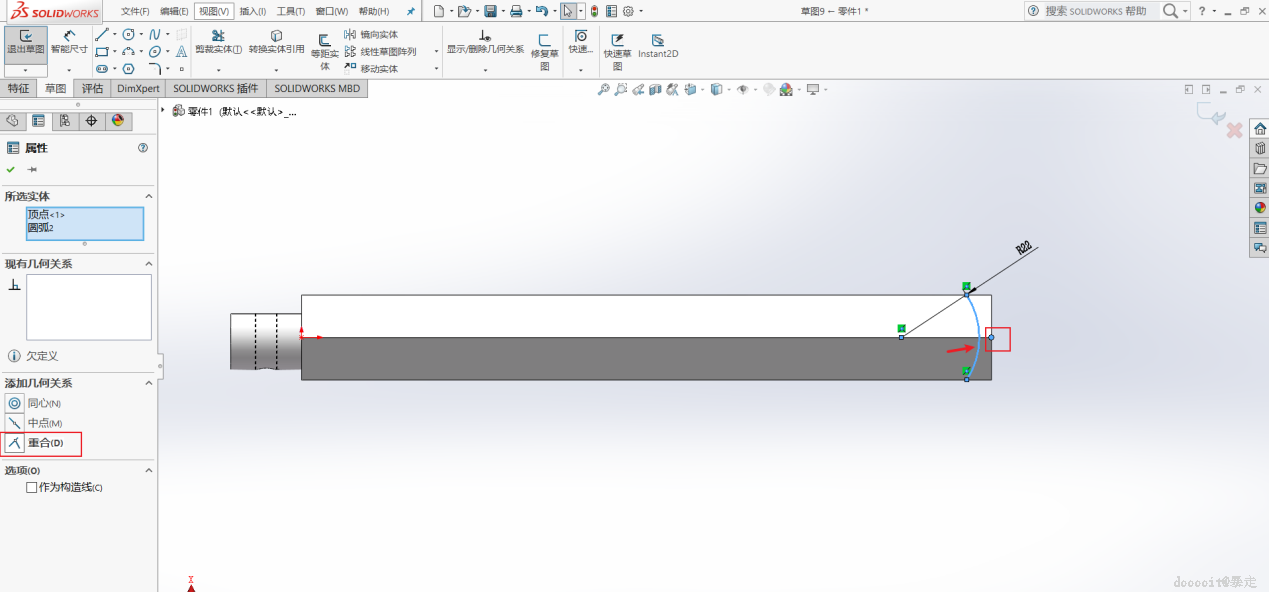
Task: Open the dropdown under 智能尺寸
Action: pos(69,71)
